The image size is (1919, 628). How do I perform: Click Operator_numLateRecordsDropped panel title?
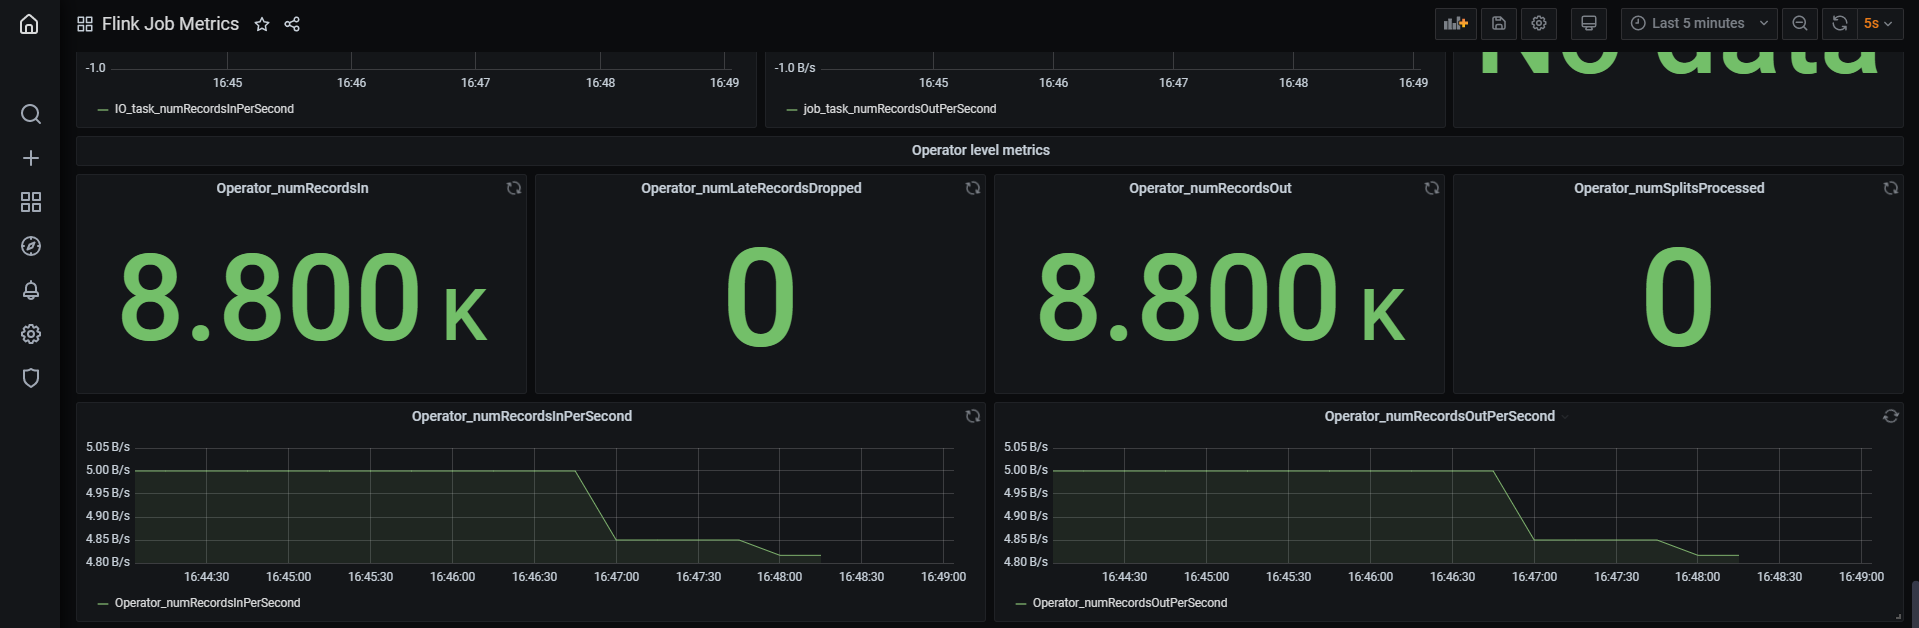751,188
